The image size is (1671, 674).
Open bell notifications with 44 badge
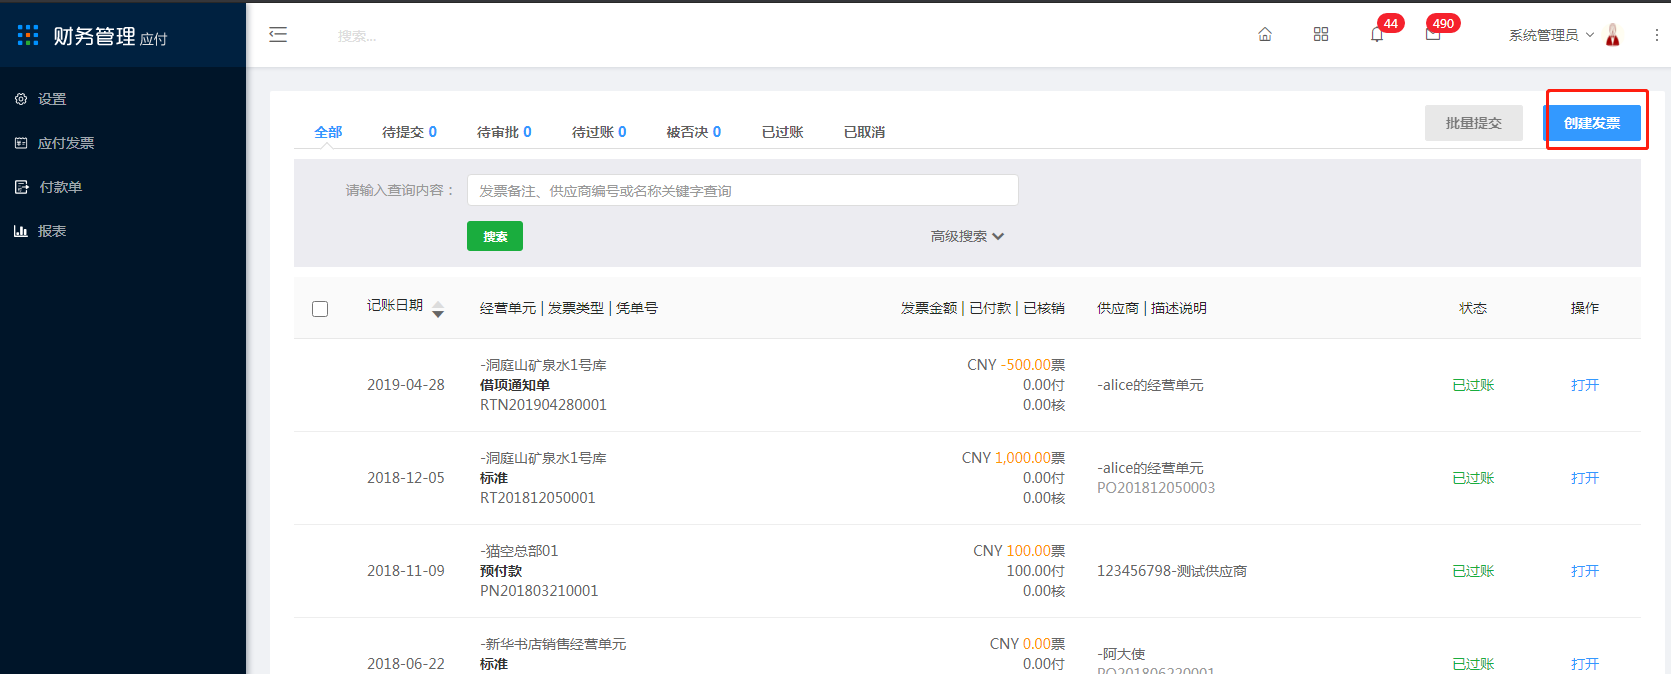[1377, 35]
